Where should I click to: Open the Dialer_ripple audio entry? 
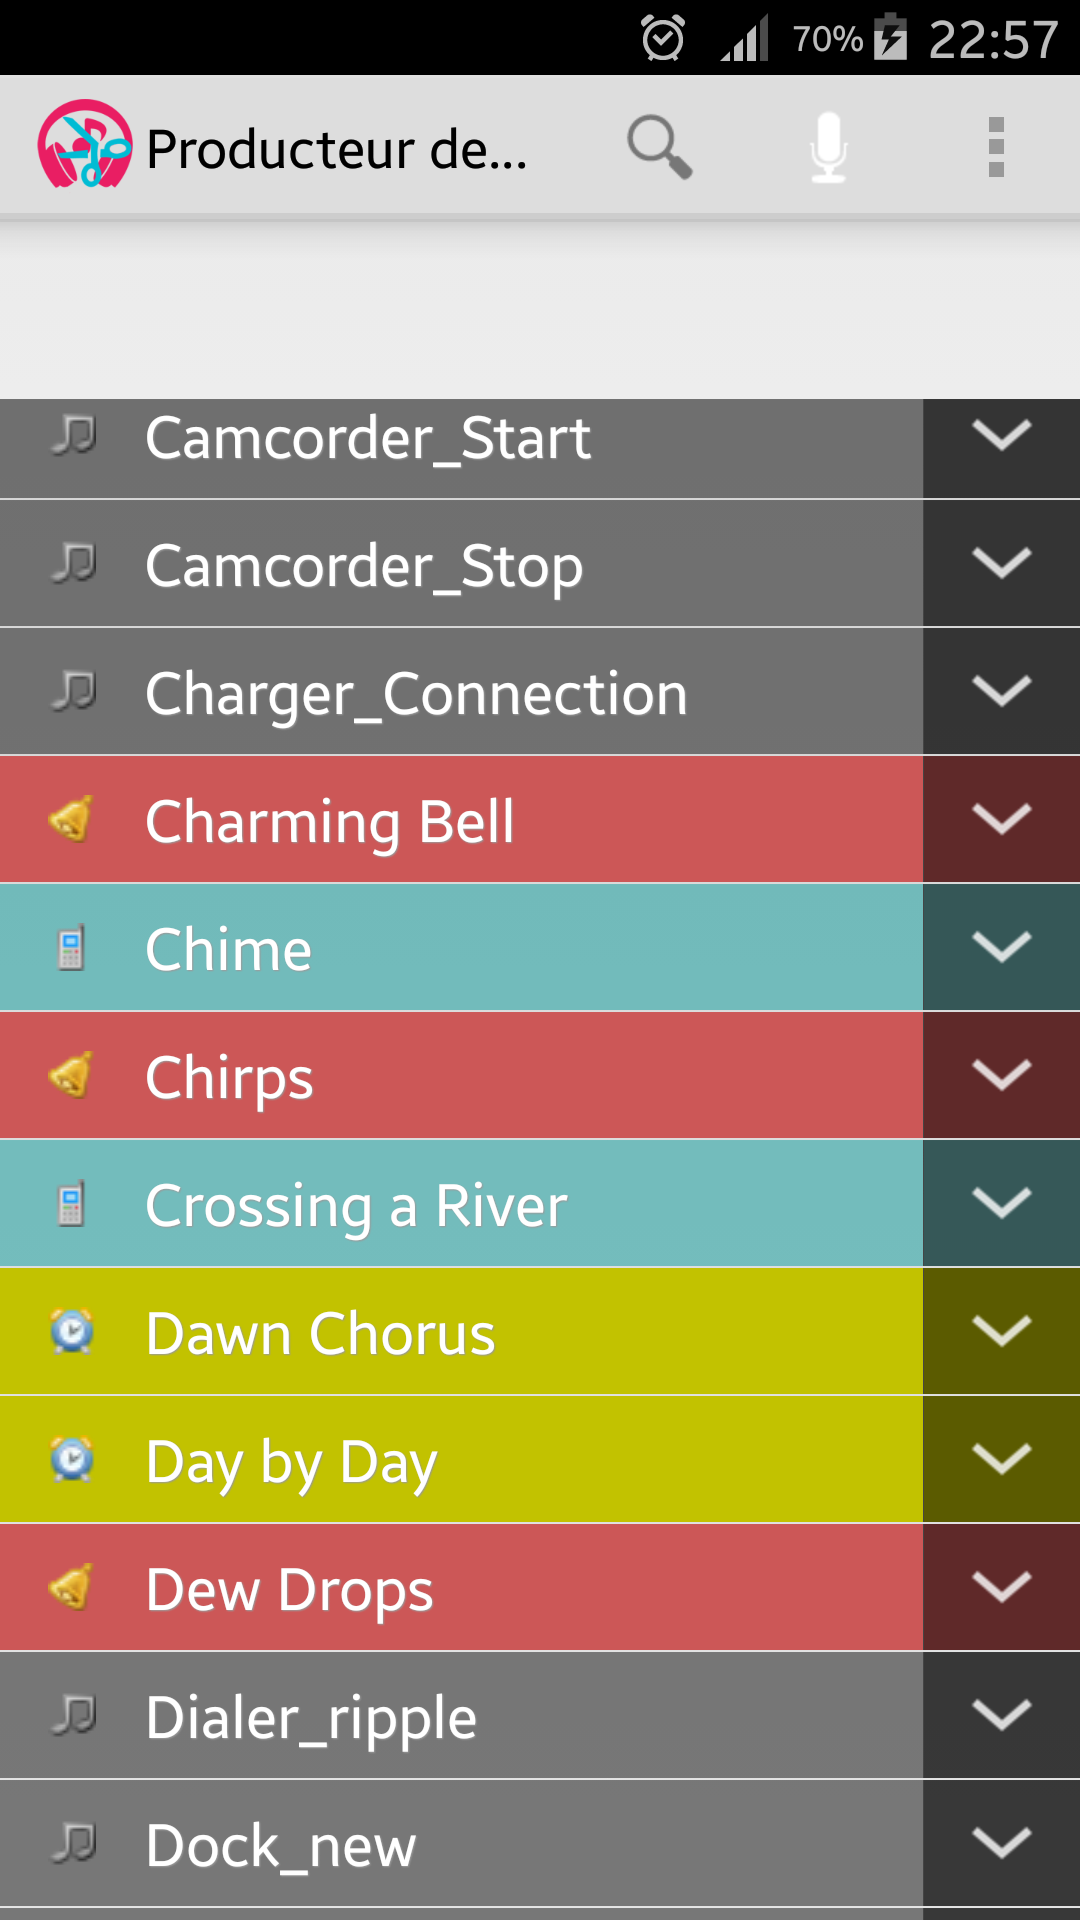461,1716
